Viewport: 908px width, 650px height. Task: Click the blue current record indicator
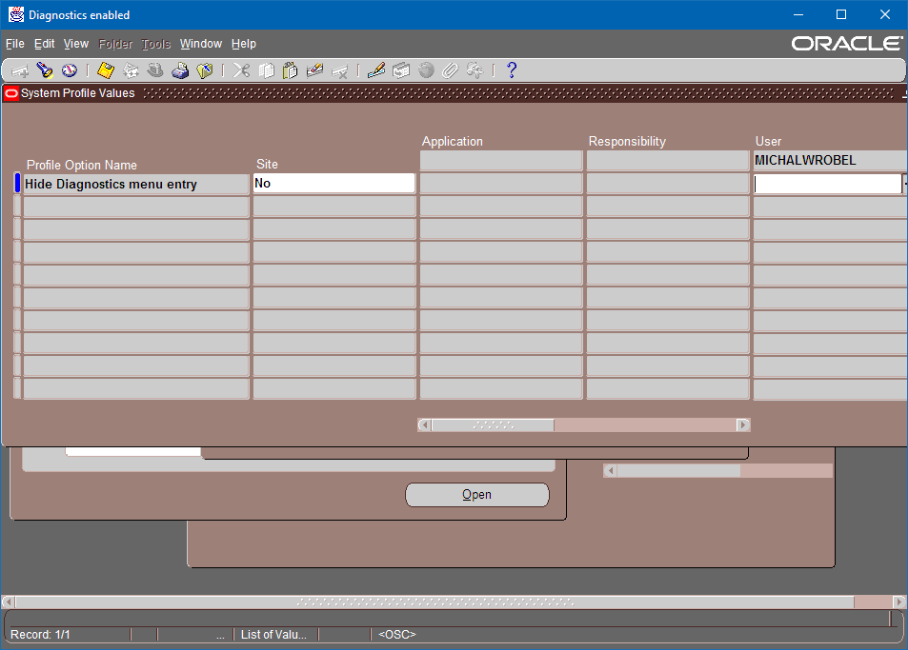[x=17, y=184]
